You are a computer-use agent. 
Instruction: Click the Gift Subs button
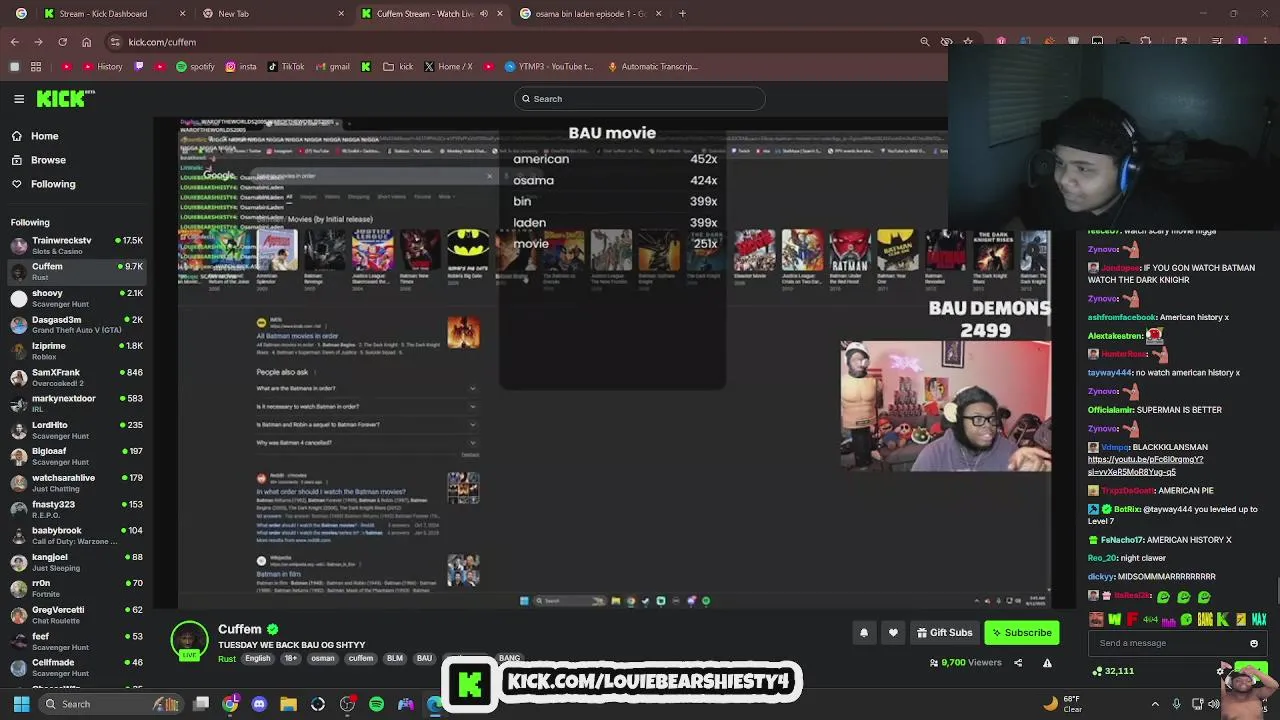tap(944, 633)
